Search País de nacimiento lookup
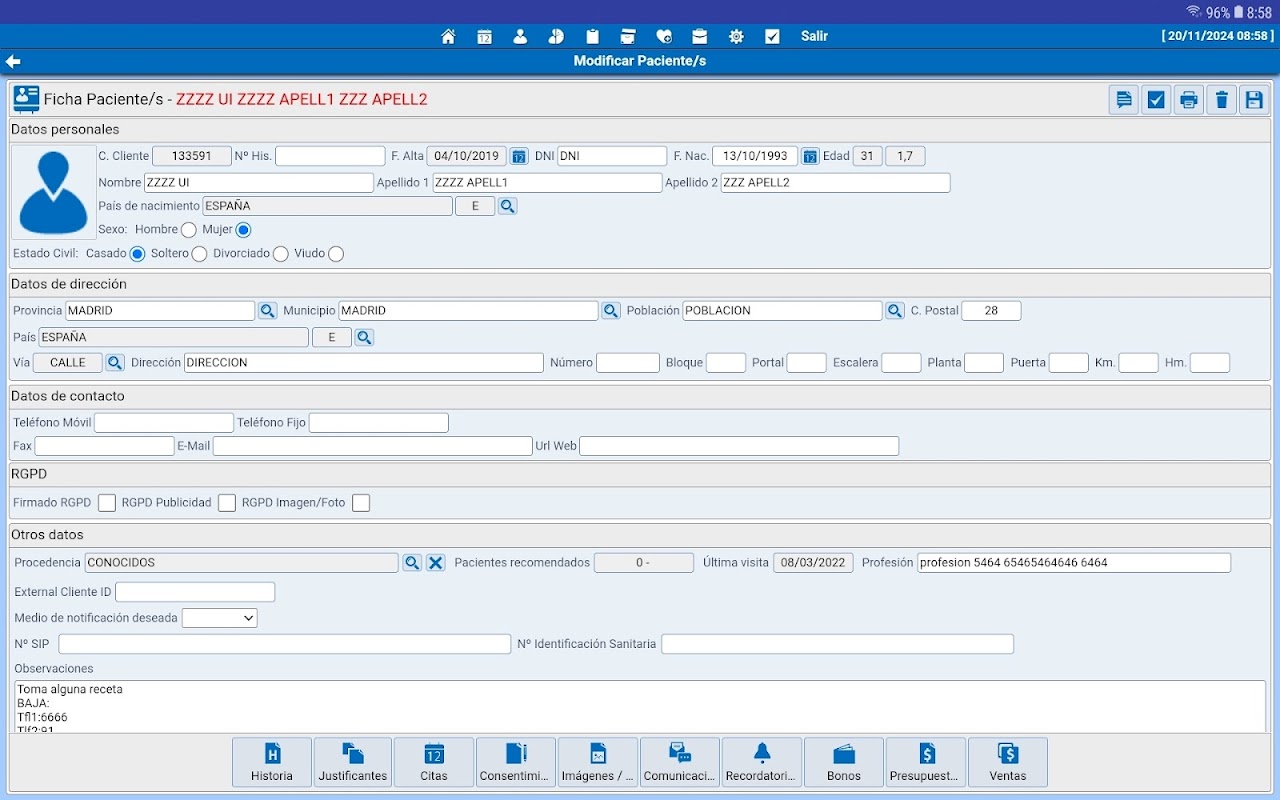This screenshot has width=1280, height=800. pos(507,207)
